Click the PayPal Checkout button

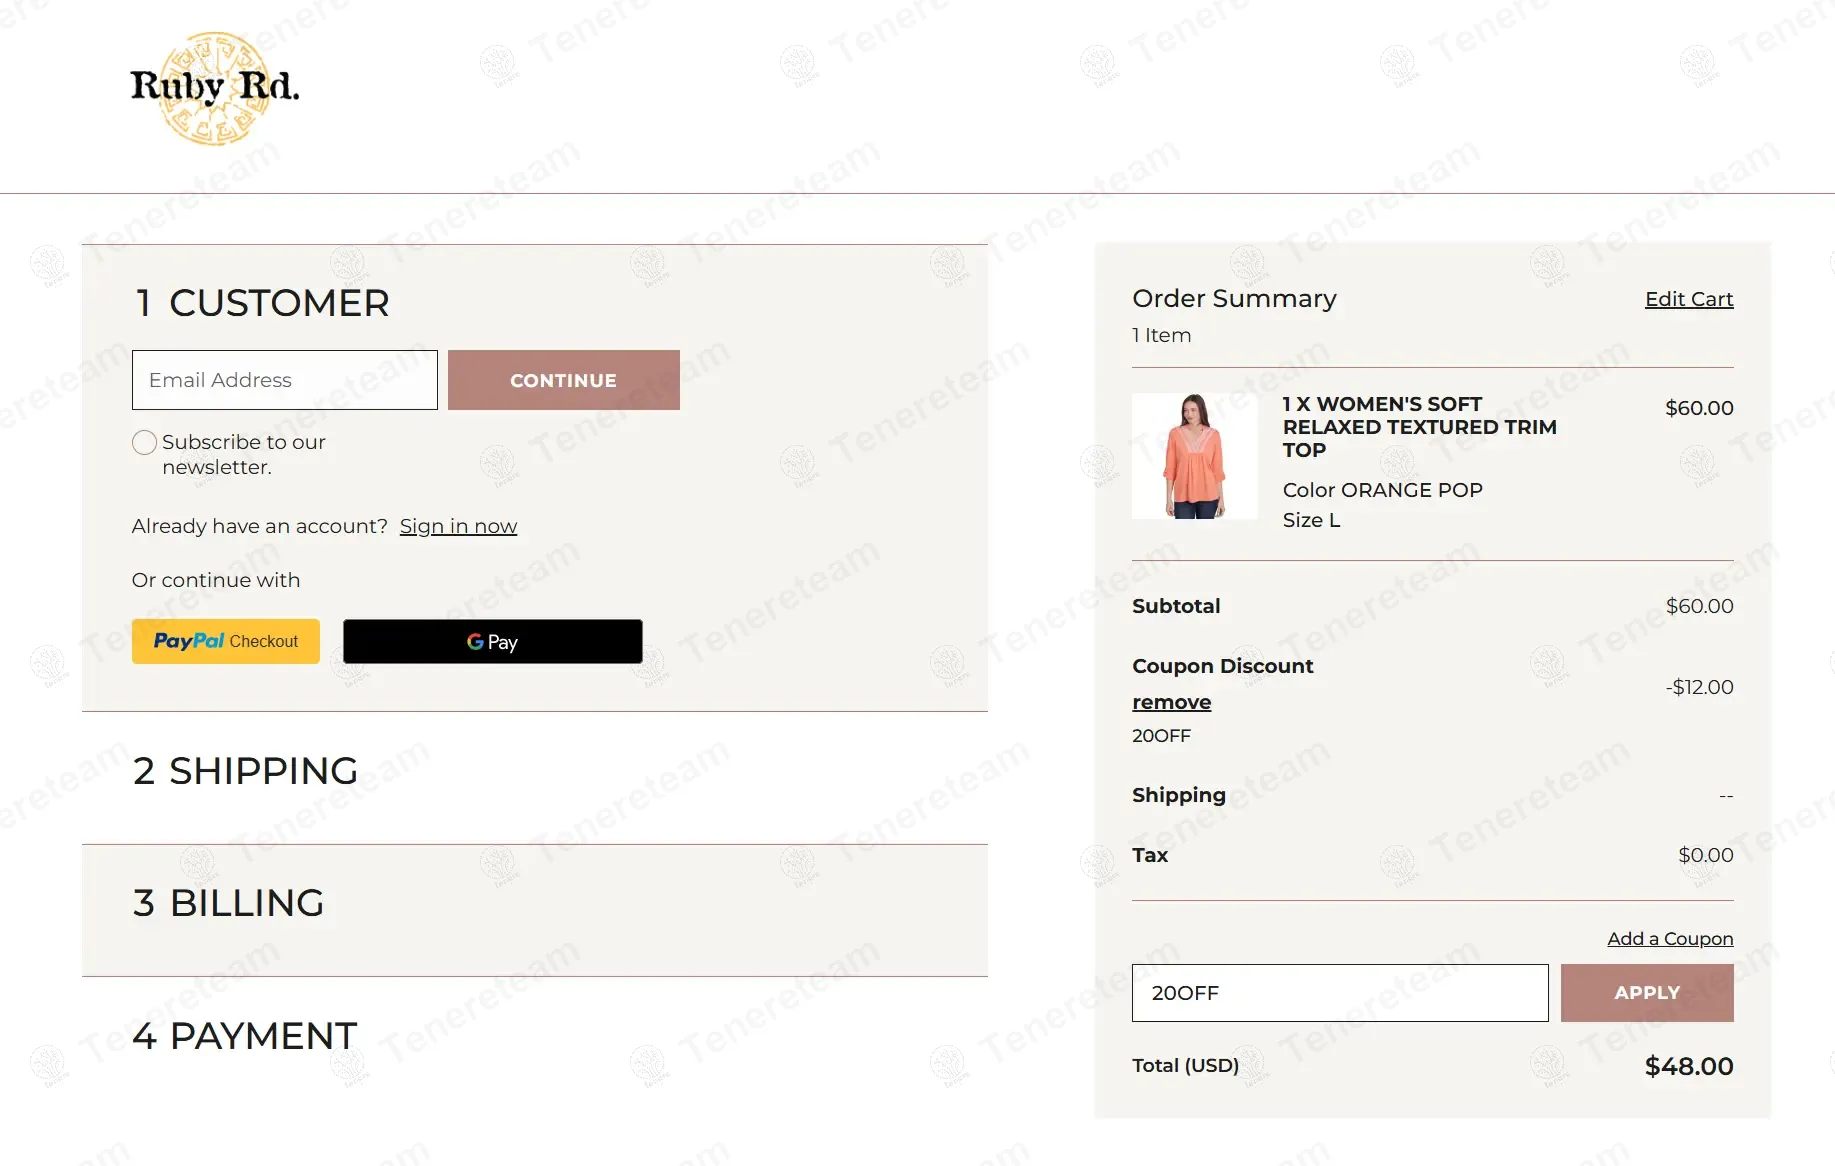pos(226,641)
